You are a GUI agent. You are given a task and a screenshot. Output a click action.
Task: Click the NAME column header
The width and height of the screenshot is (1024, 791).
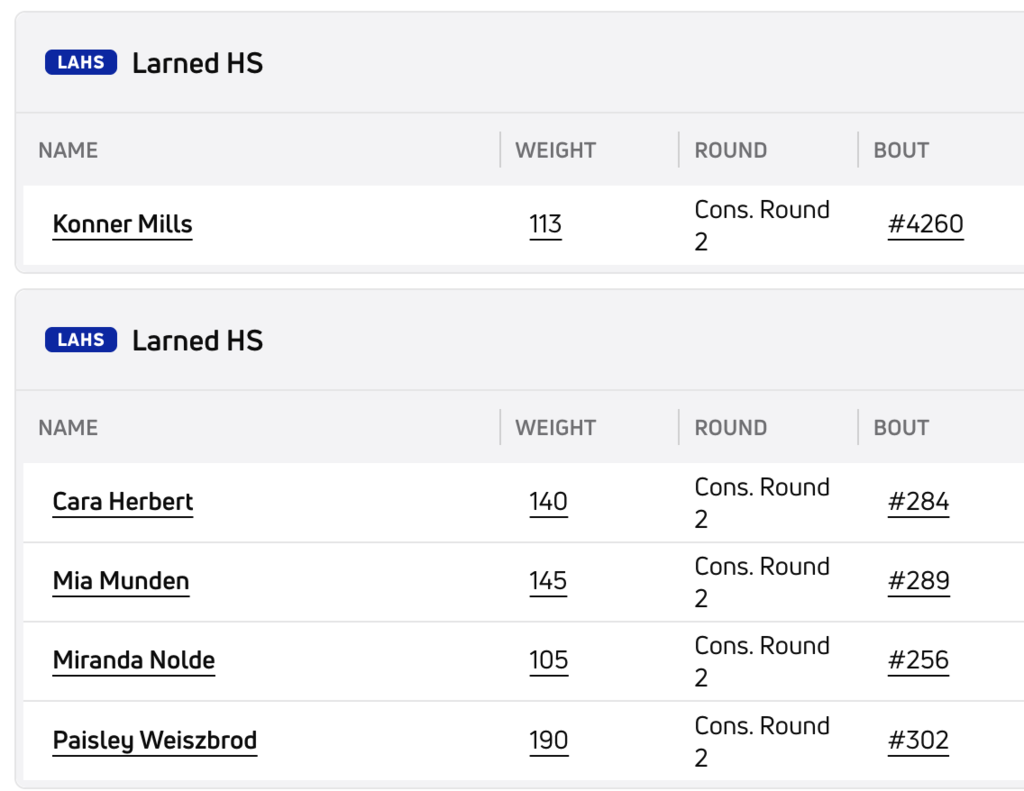pos(66,150)
